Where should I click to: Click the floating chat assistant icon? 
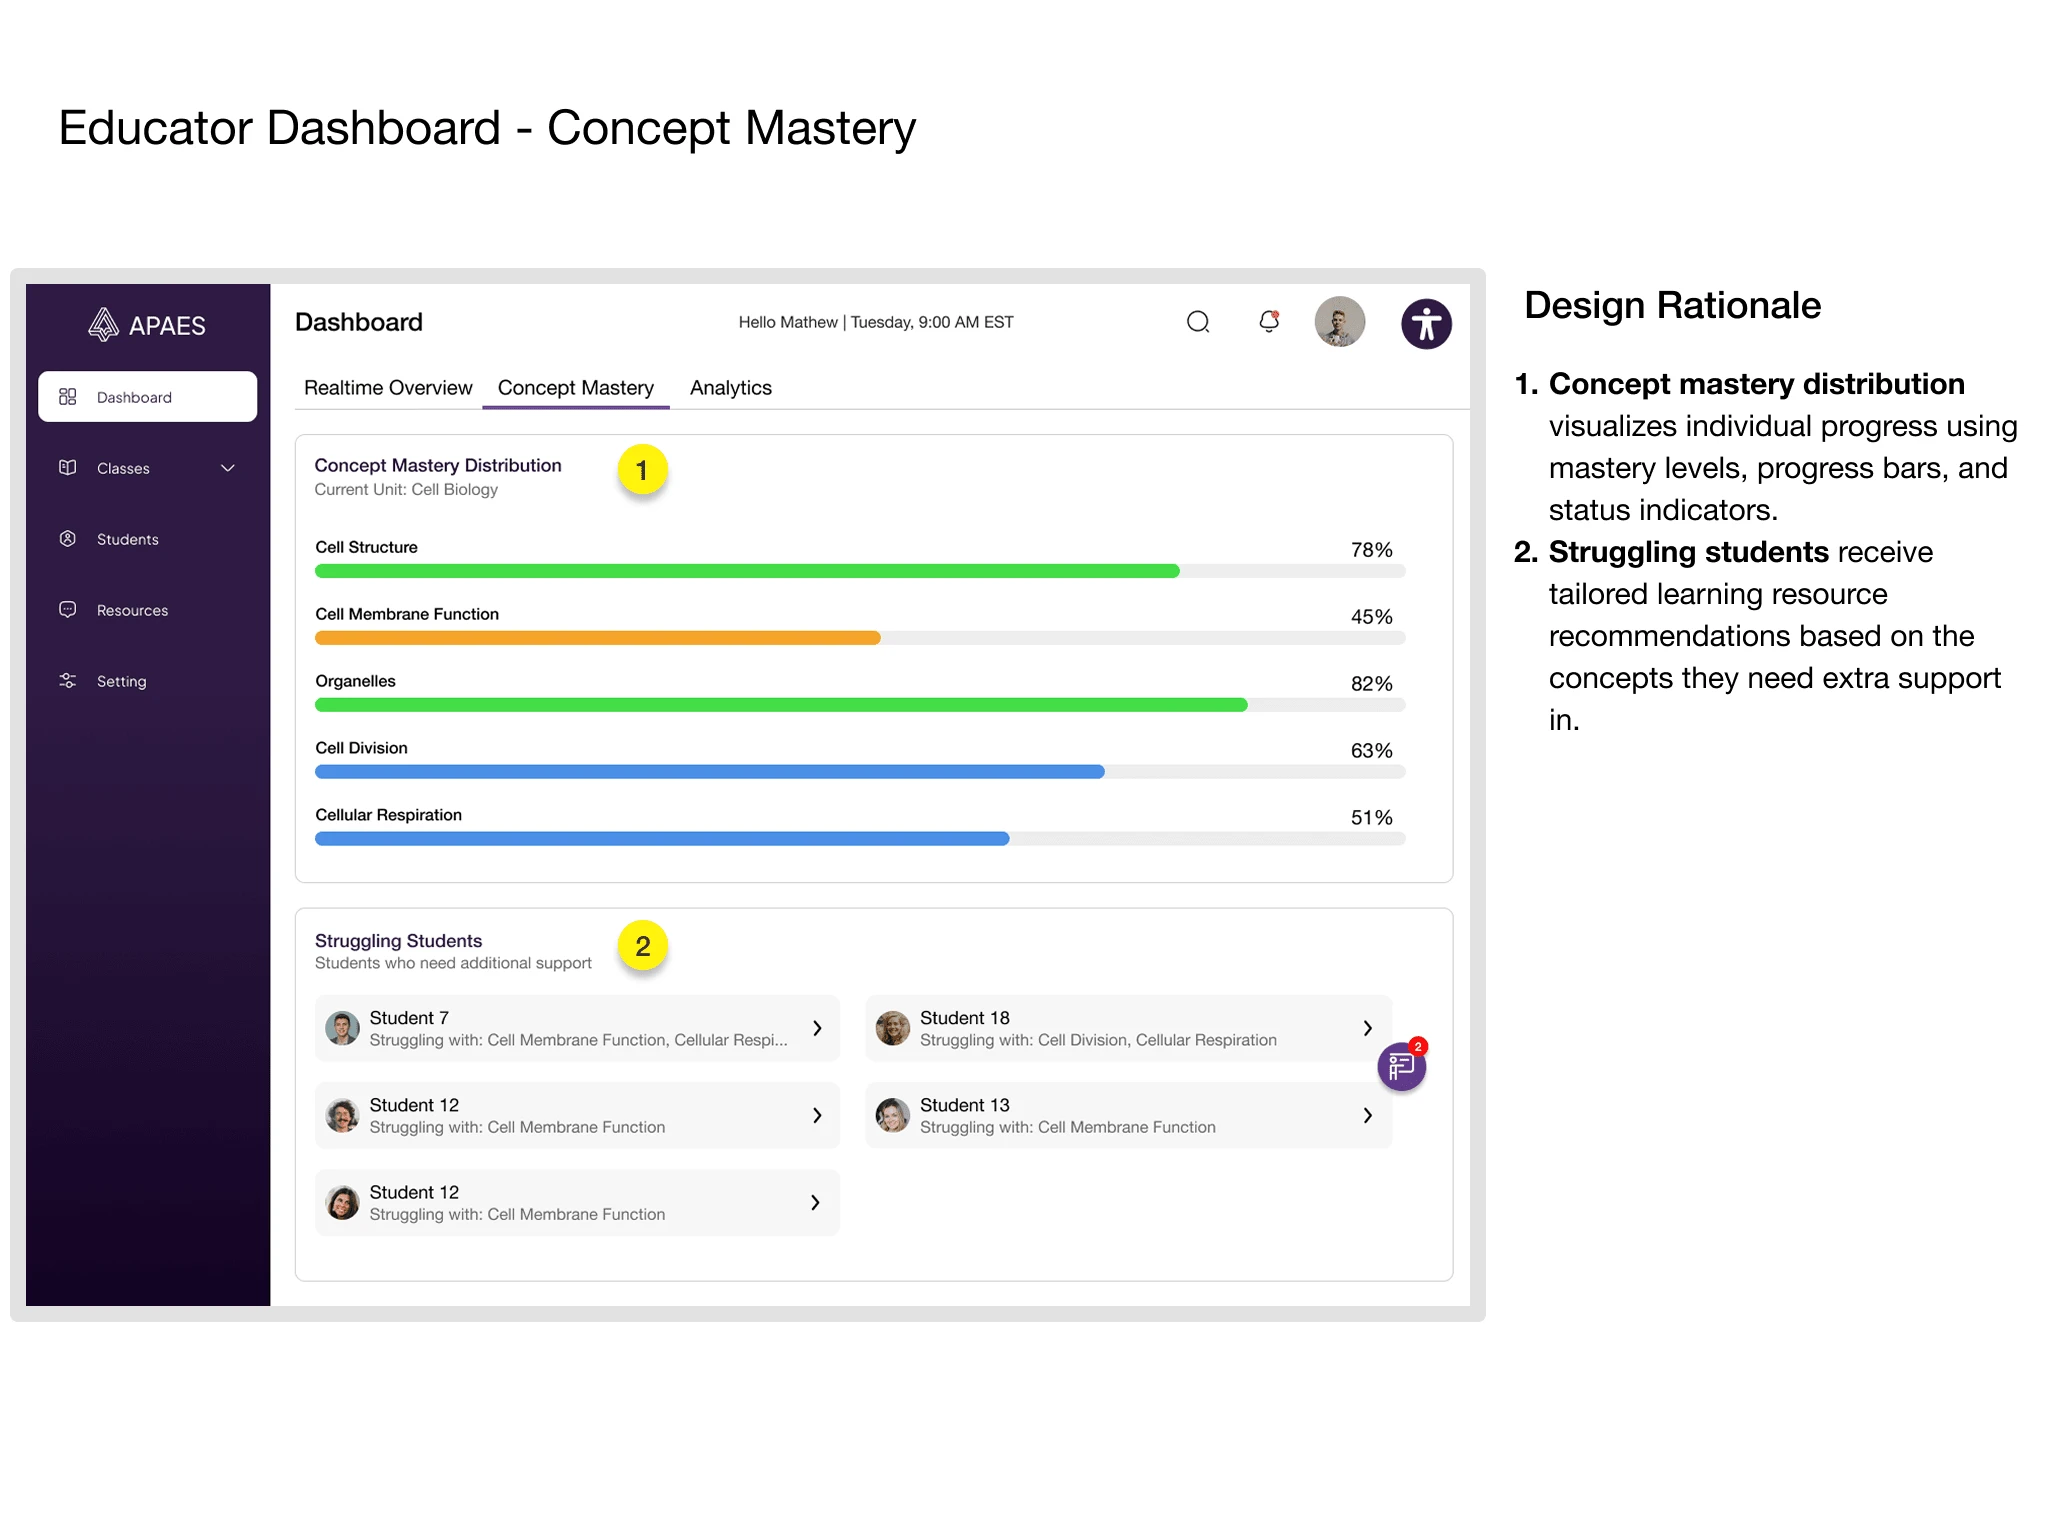(x=1402, y=1067)
